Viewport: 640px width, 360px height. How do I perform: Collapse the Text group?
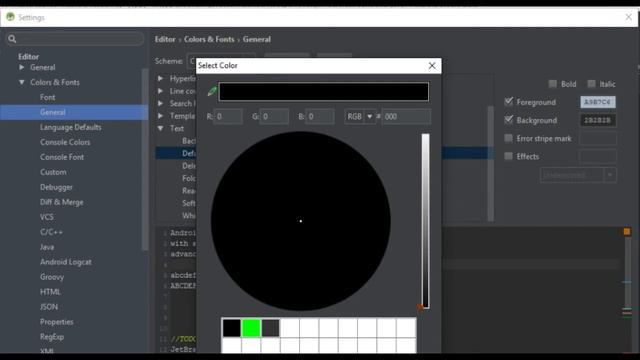coord(160,128)
